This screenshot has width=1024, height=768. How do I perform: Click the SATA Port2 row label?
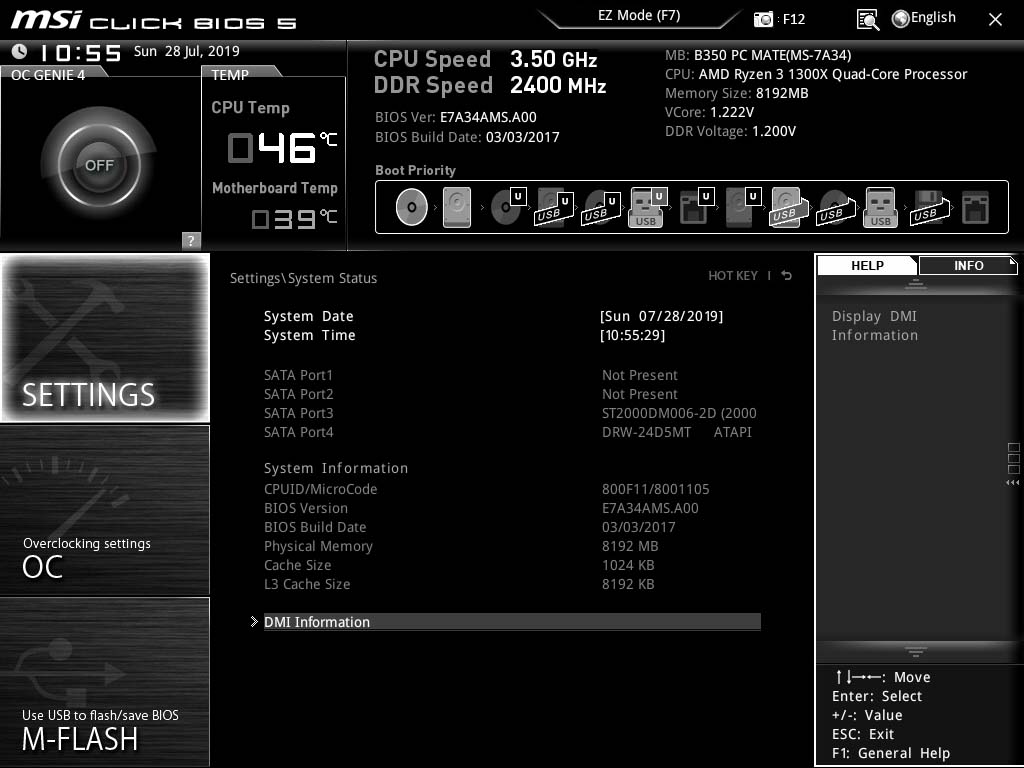(x=298, y=394)
